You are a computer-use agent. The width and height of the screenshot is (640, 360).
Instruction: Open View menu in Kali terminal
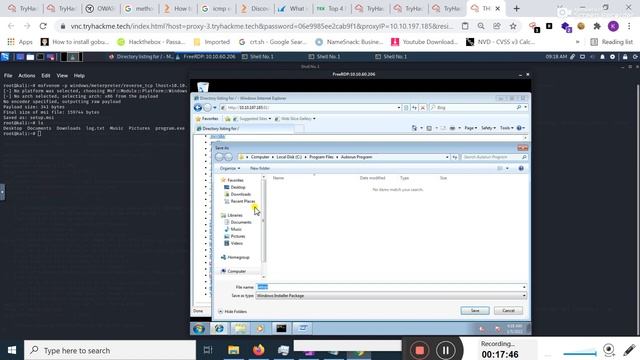[62, 76]
